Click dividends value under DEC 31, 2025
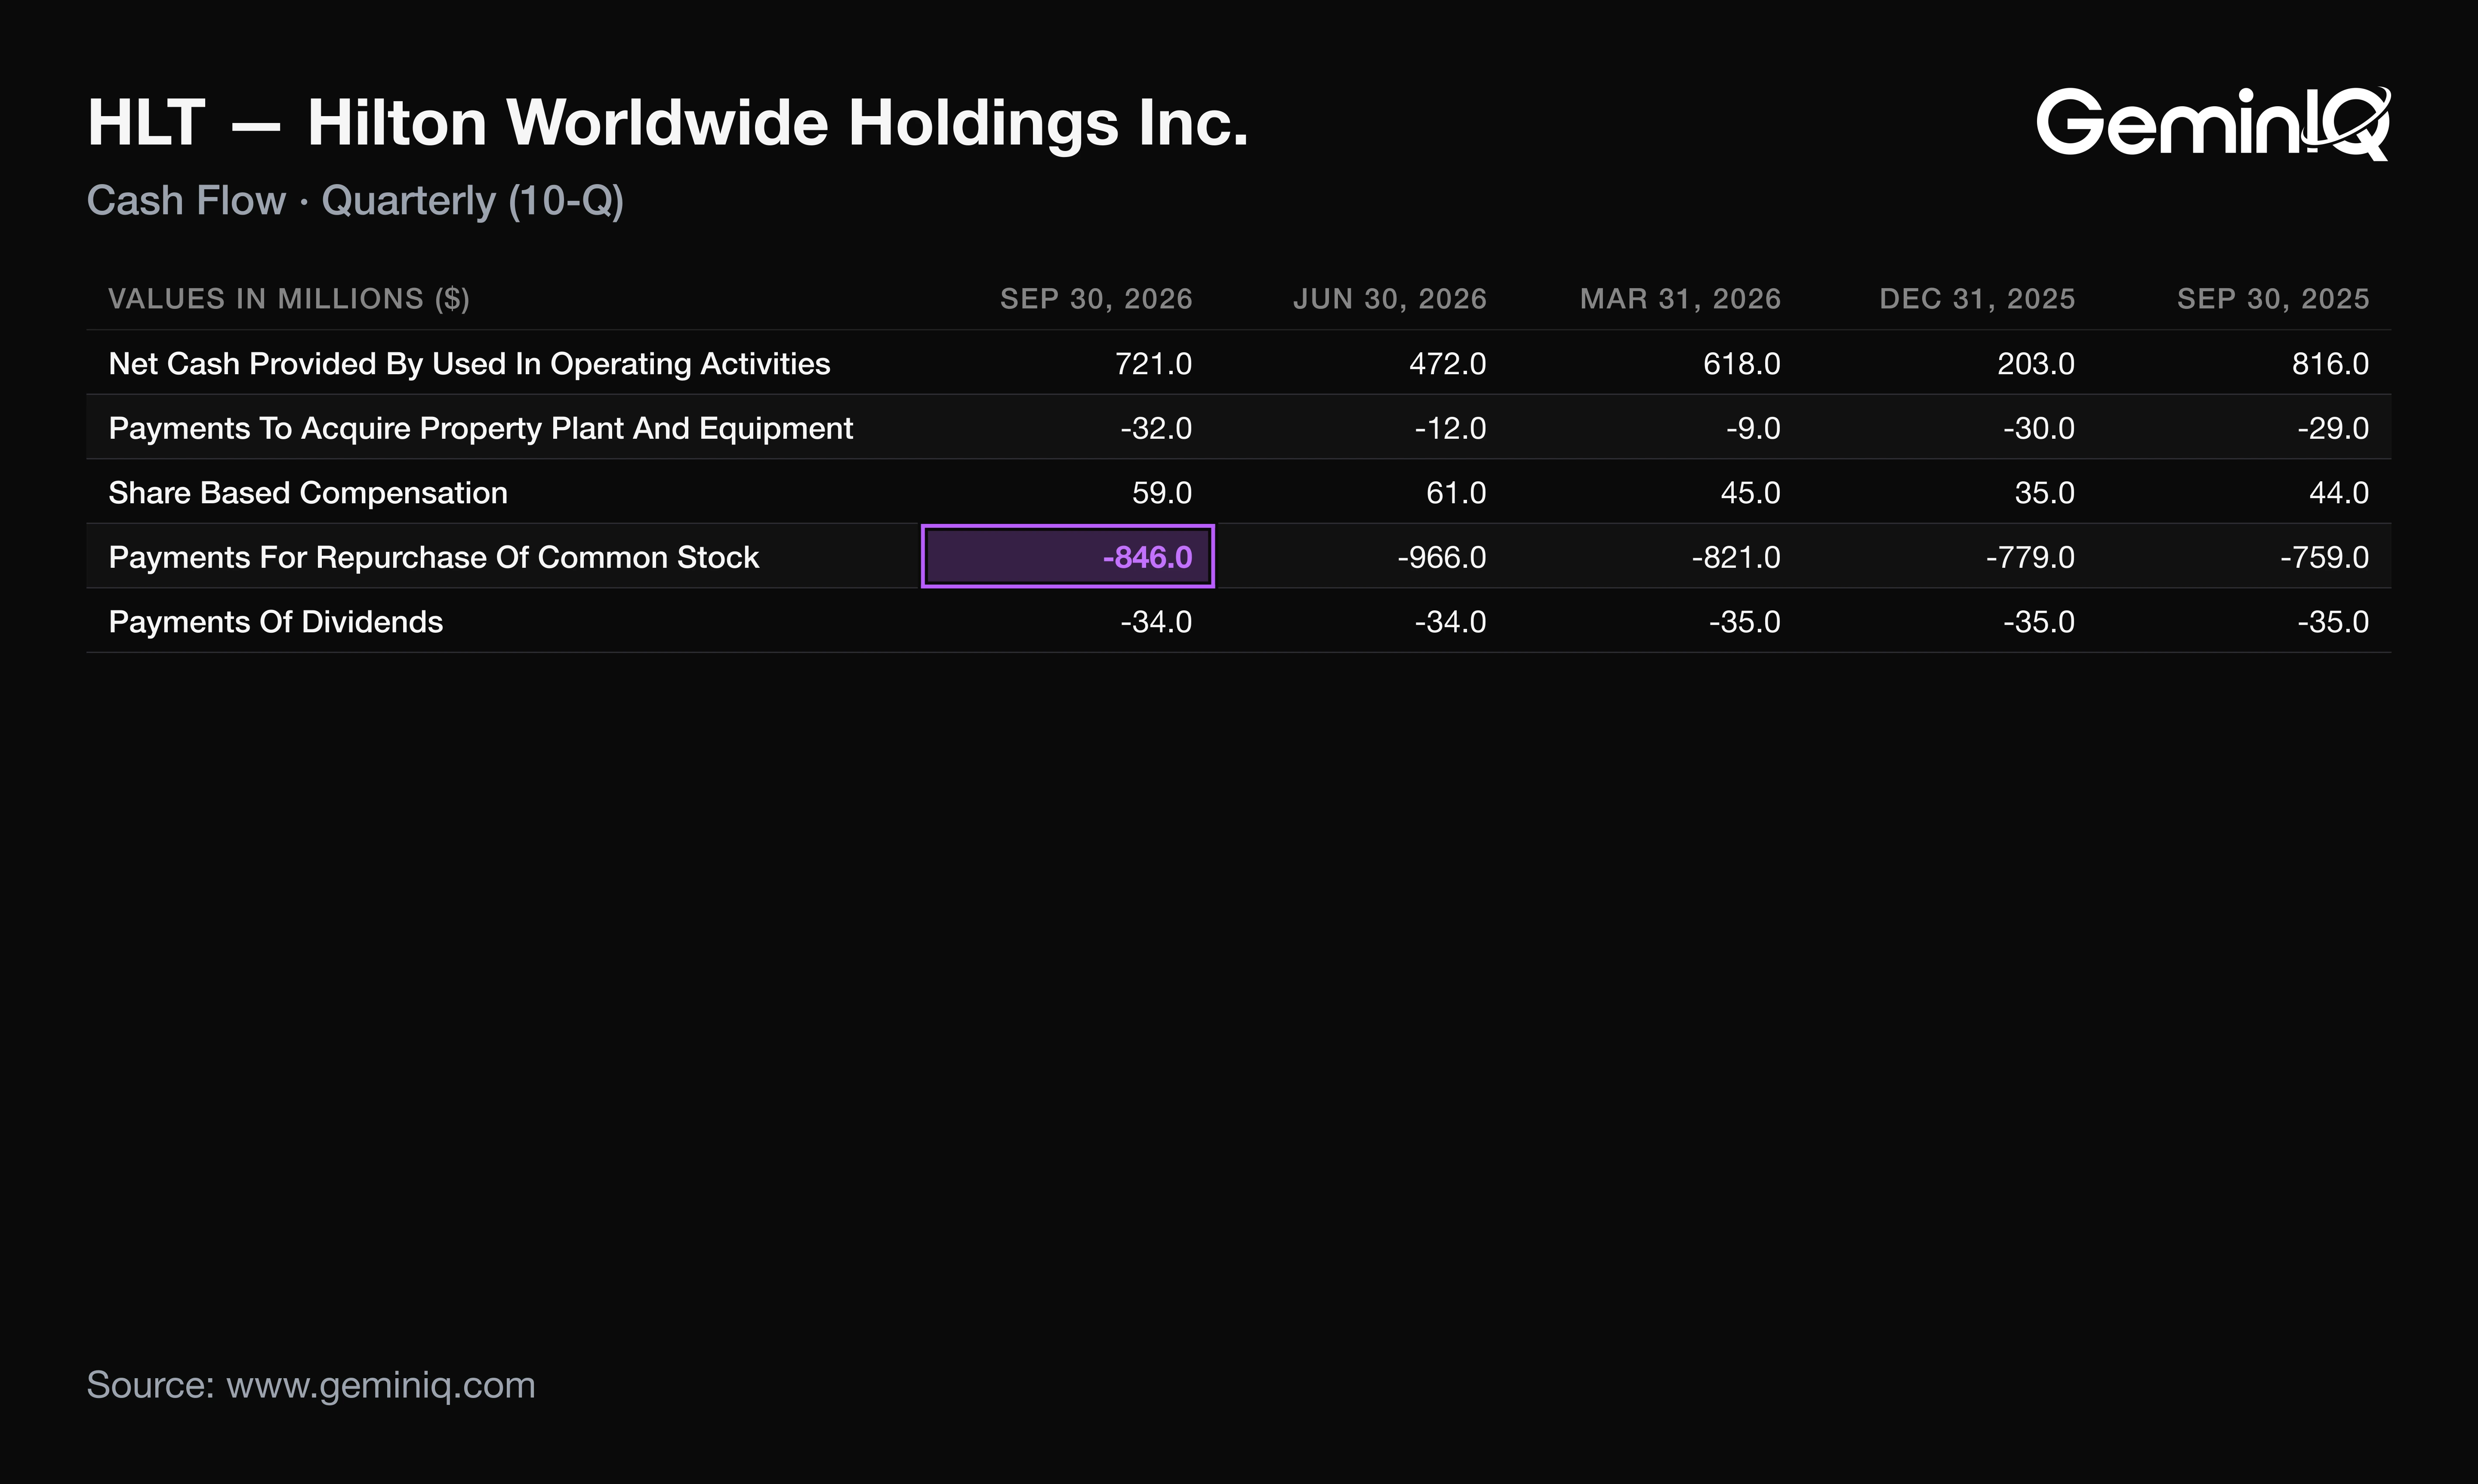The width and height of the screenshot is (2478, 1484). pos(2039,622)
